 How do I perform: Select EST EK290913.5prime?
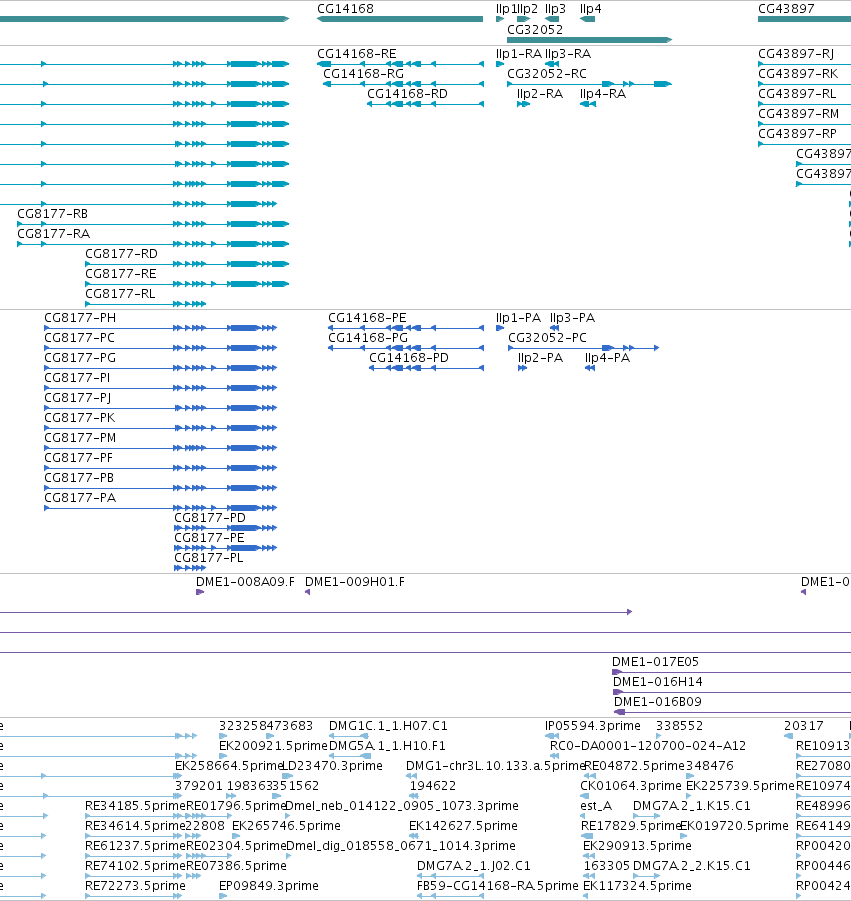637,846
